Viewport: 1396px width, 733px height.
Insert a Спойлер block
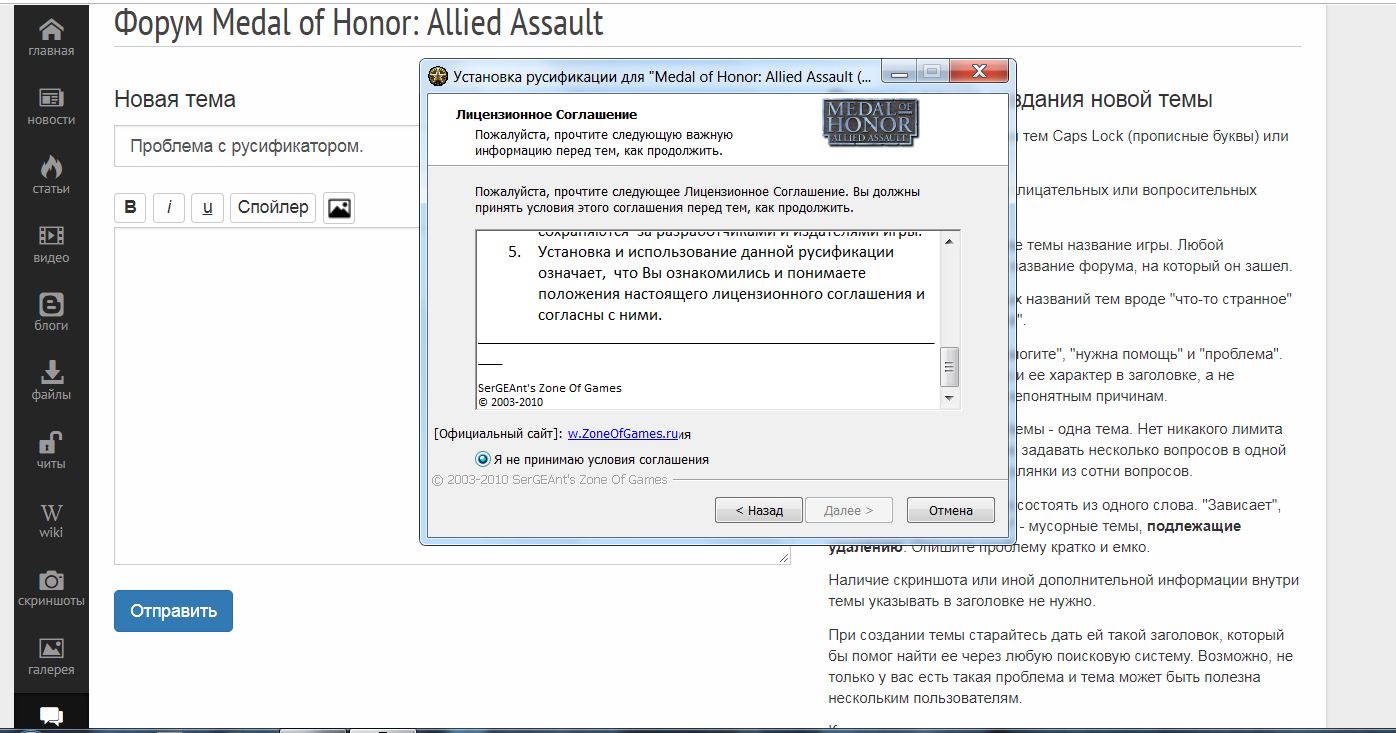click(274, 208)
